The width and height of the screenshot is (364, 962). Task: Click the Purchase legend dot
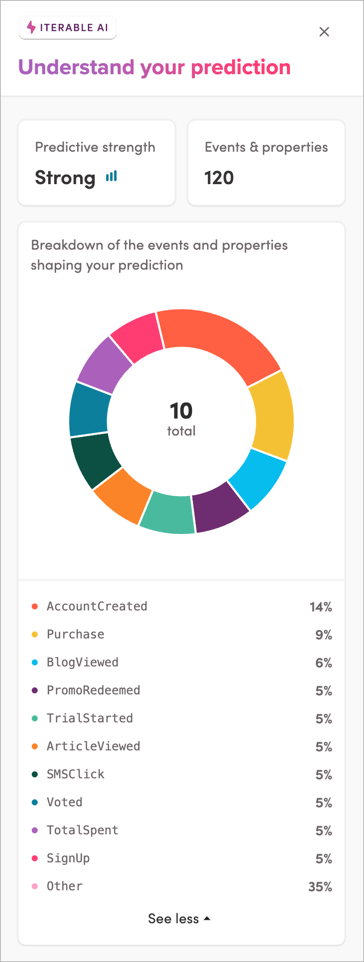click(34, 634)
